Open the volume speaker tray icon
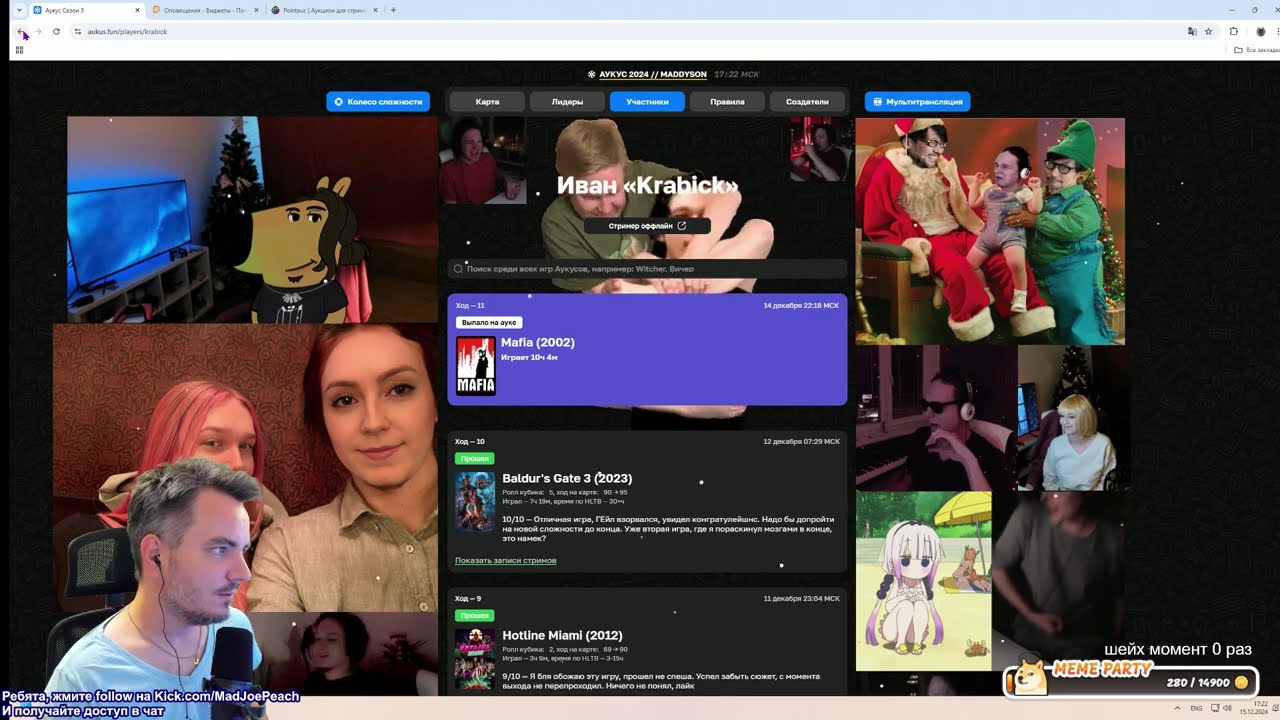 (x=1228, y=708)
